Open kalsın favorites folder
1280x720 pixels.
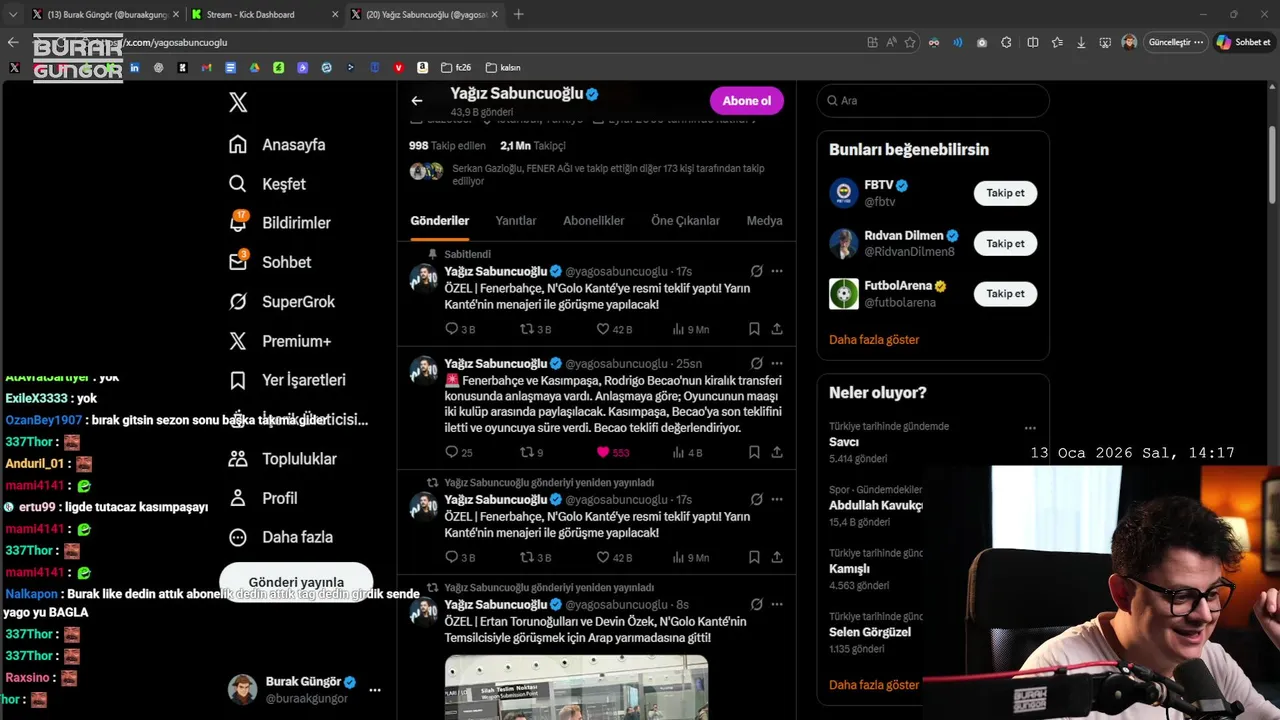coord(503,68)
